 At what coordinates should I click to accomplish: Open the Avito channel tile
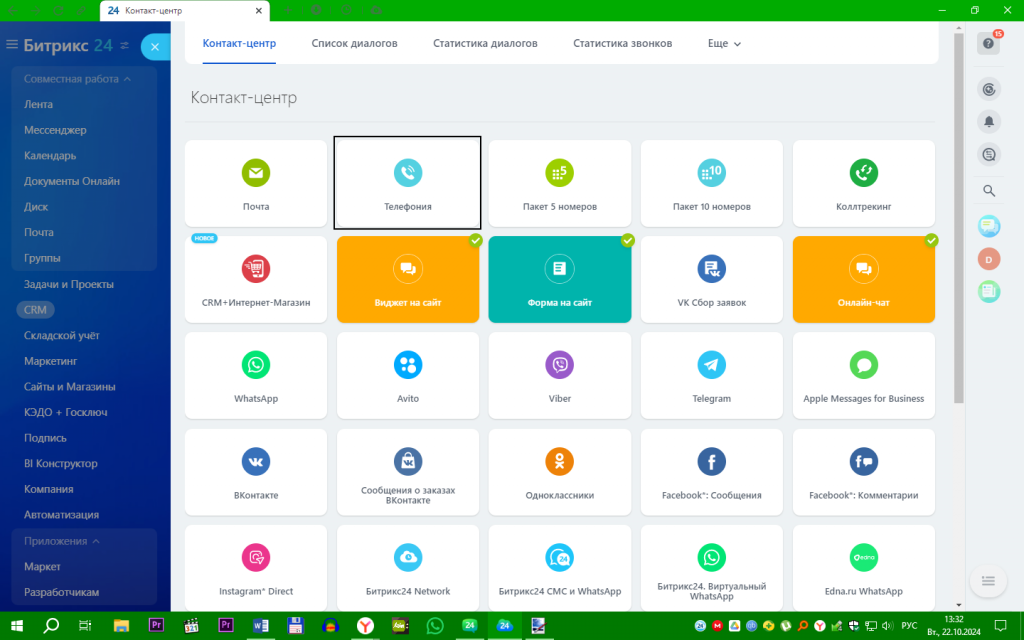click(408, 376)
